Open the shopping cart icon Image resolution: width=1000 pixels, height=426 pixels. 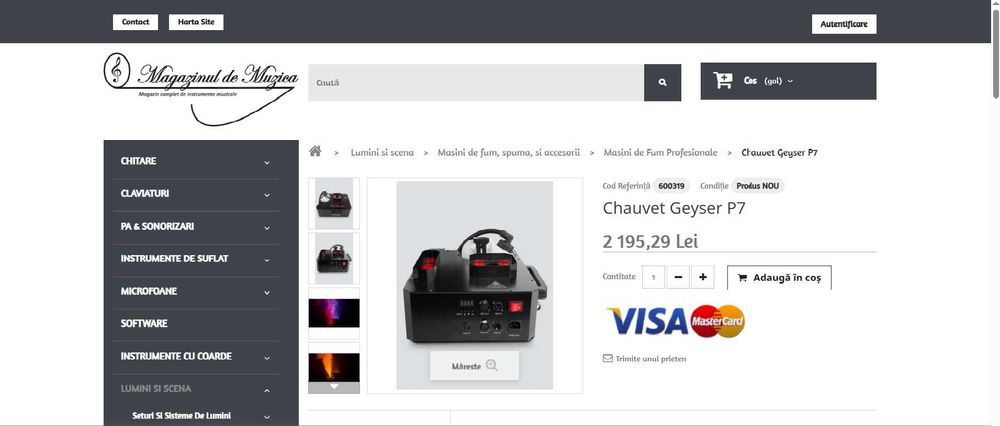(723, 80)
